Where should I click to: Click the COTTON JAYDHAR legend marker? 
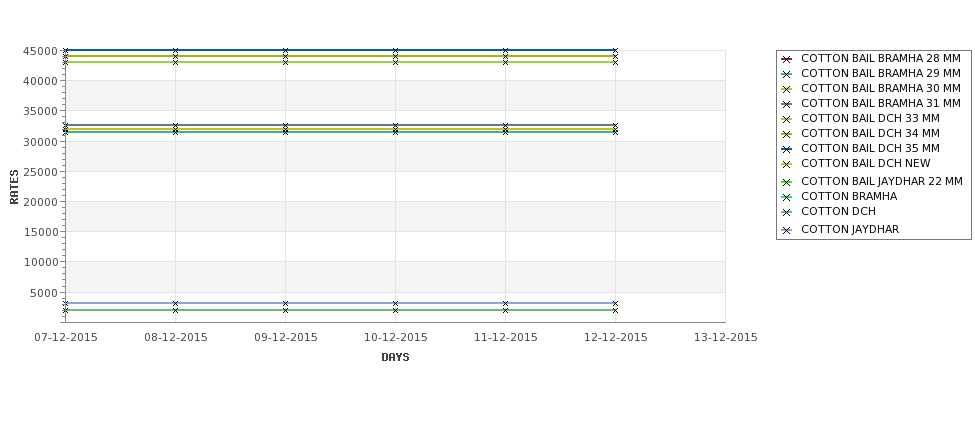(786, 230)
